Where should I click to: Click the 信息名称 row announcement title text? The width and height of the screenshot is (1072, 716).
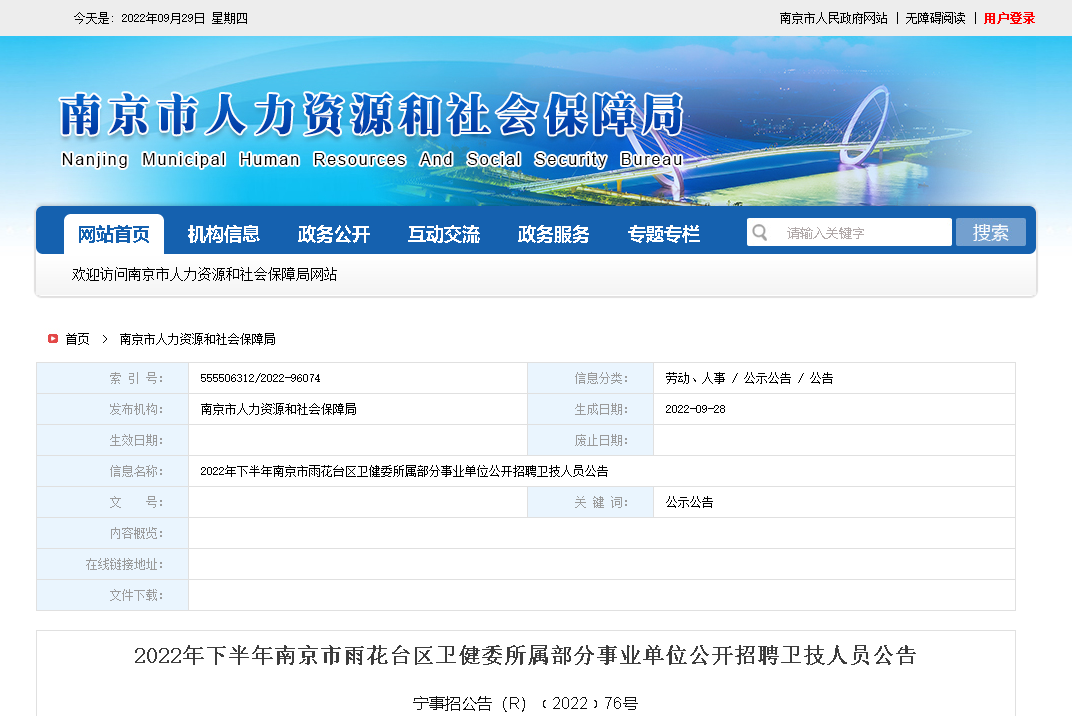tap(404, 471)
